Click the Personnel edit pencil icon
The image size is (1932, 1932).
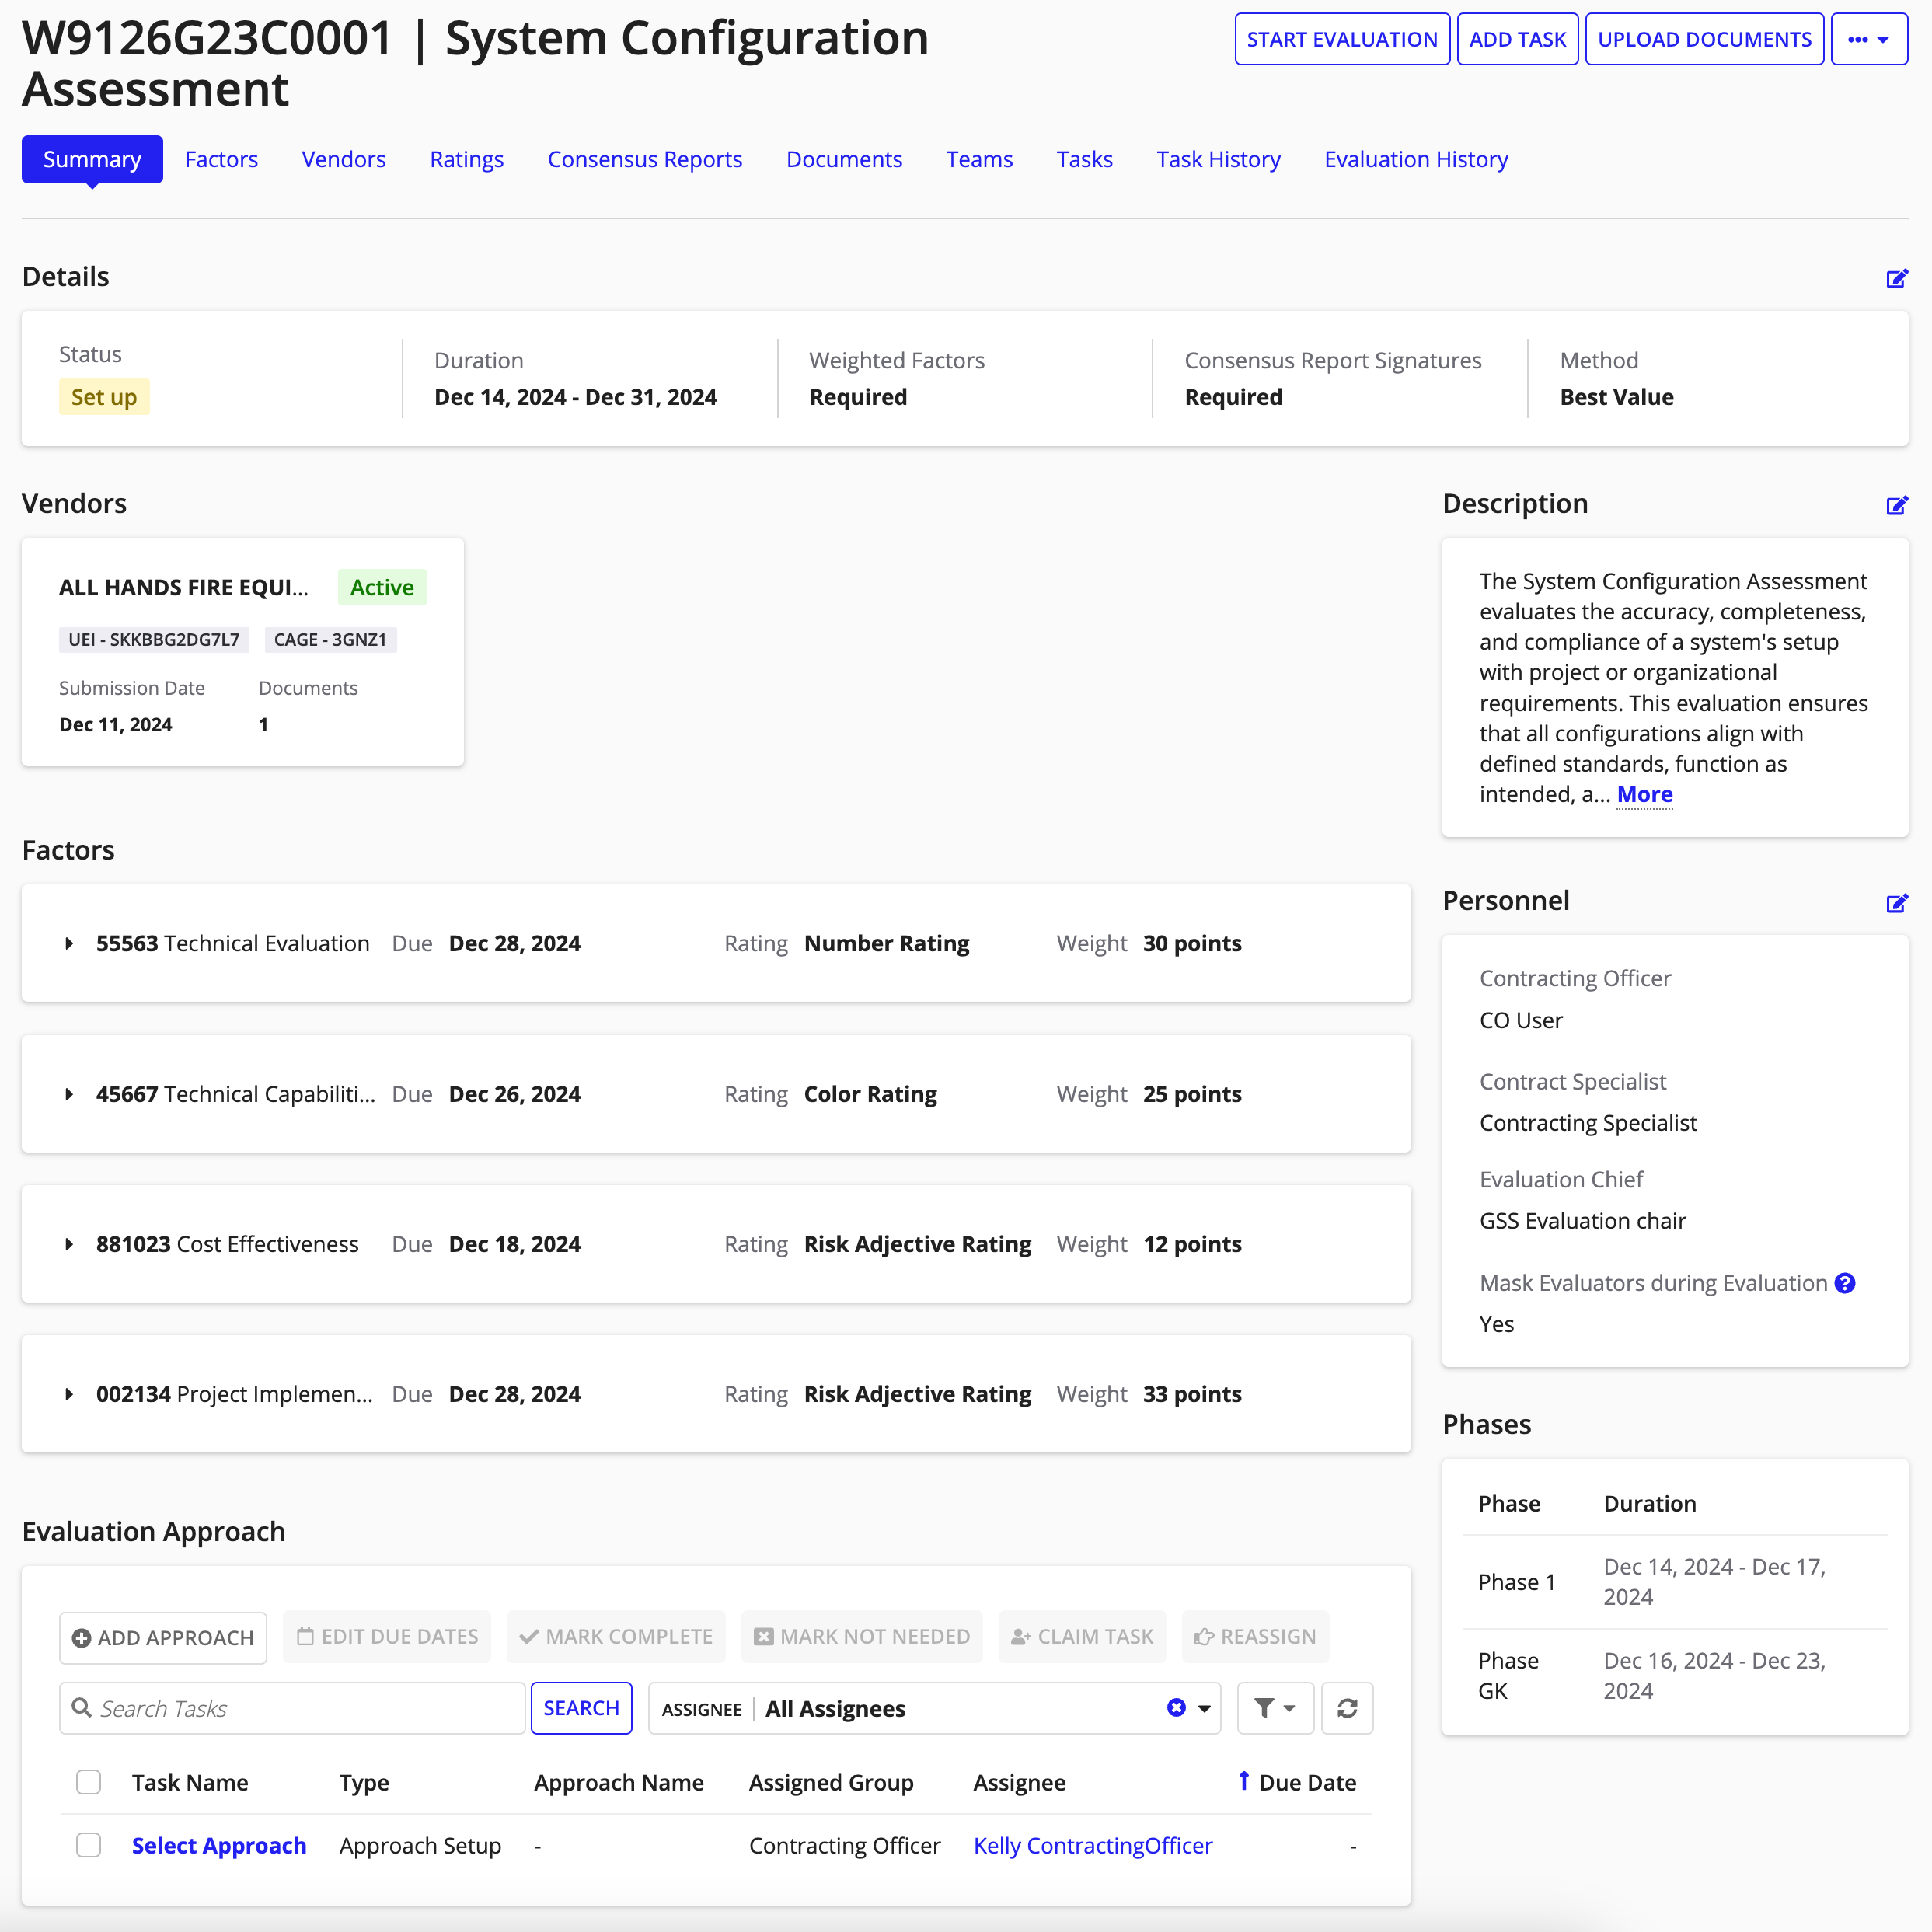click(1896, 903)
